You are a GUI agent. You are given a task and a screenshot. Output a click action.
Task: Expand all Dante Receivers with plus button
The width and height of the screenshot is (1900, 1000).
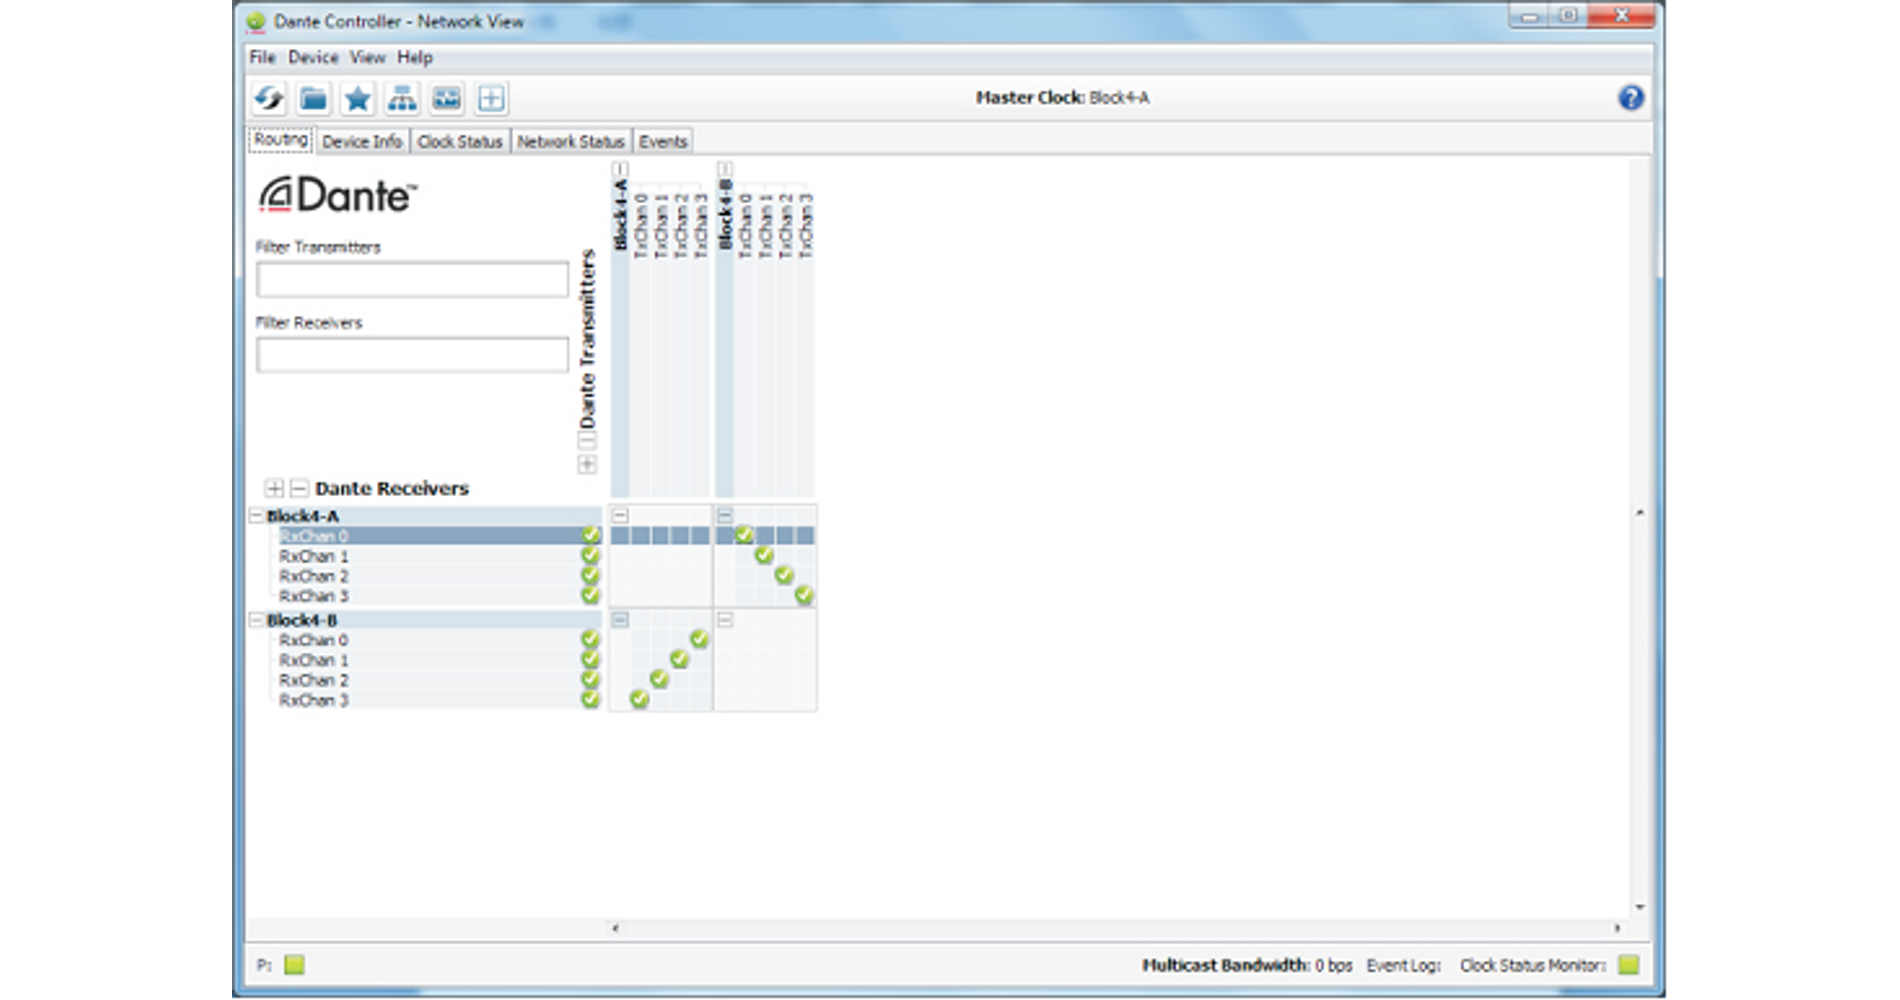(274, 488)
